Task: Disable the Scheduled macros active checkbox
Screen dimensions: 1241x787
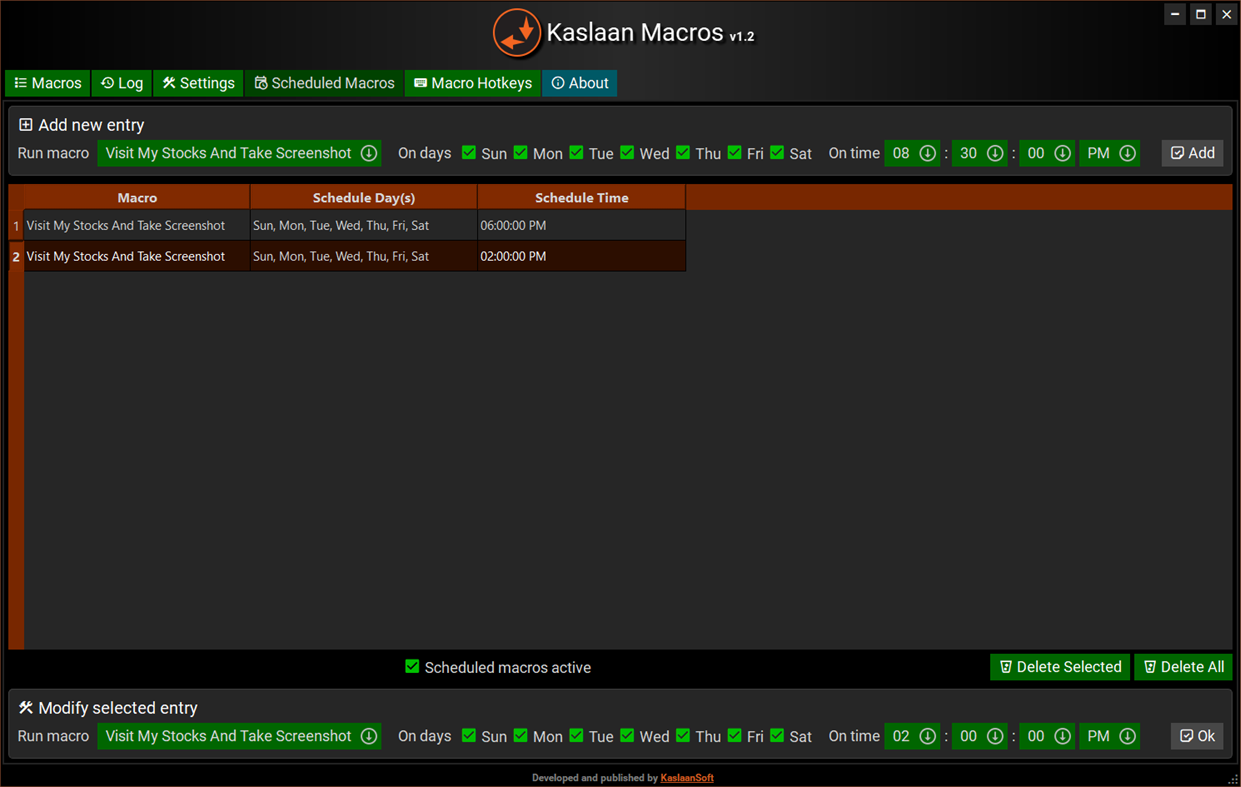Action: click(x=411, y=667)
